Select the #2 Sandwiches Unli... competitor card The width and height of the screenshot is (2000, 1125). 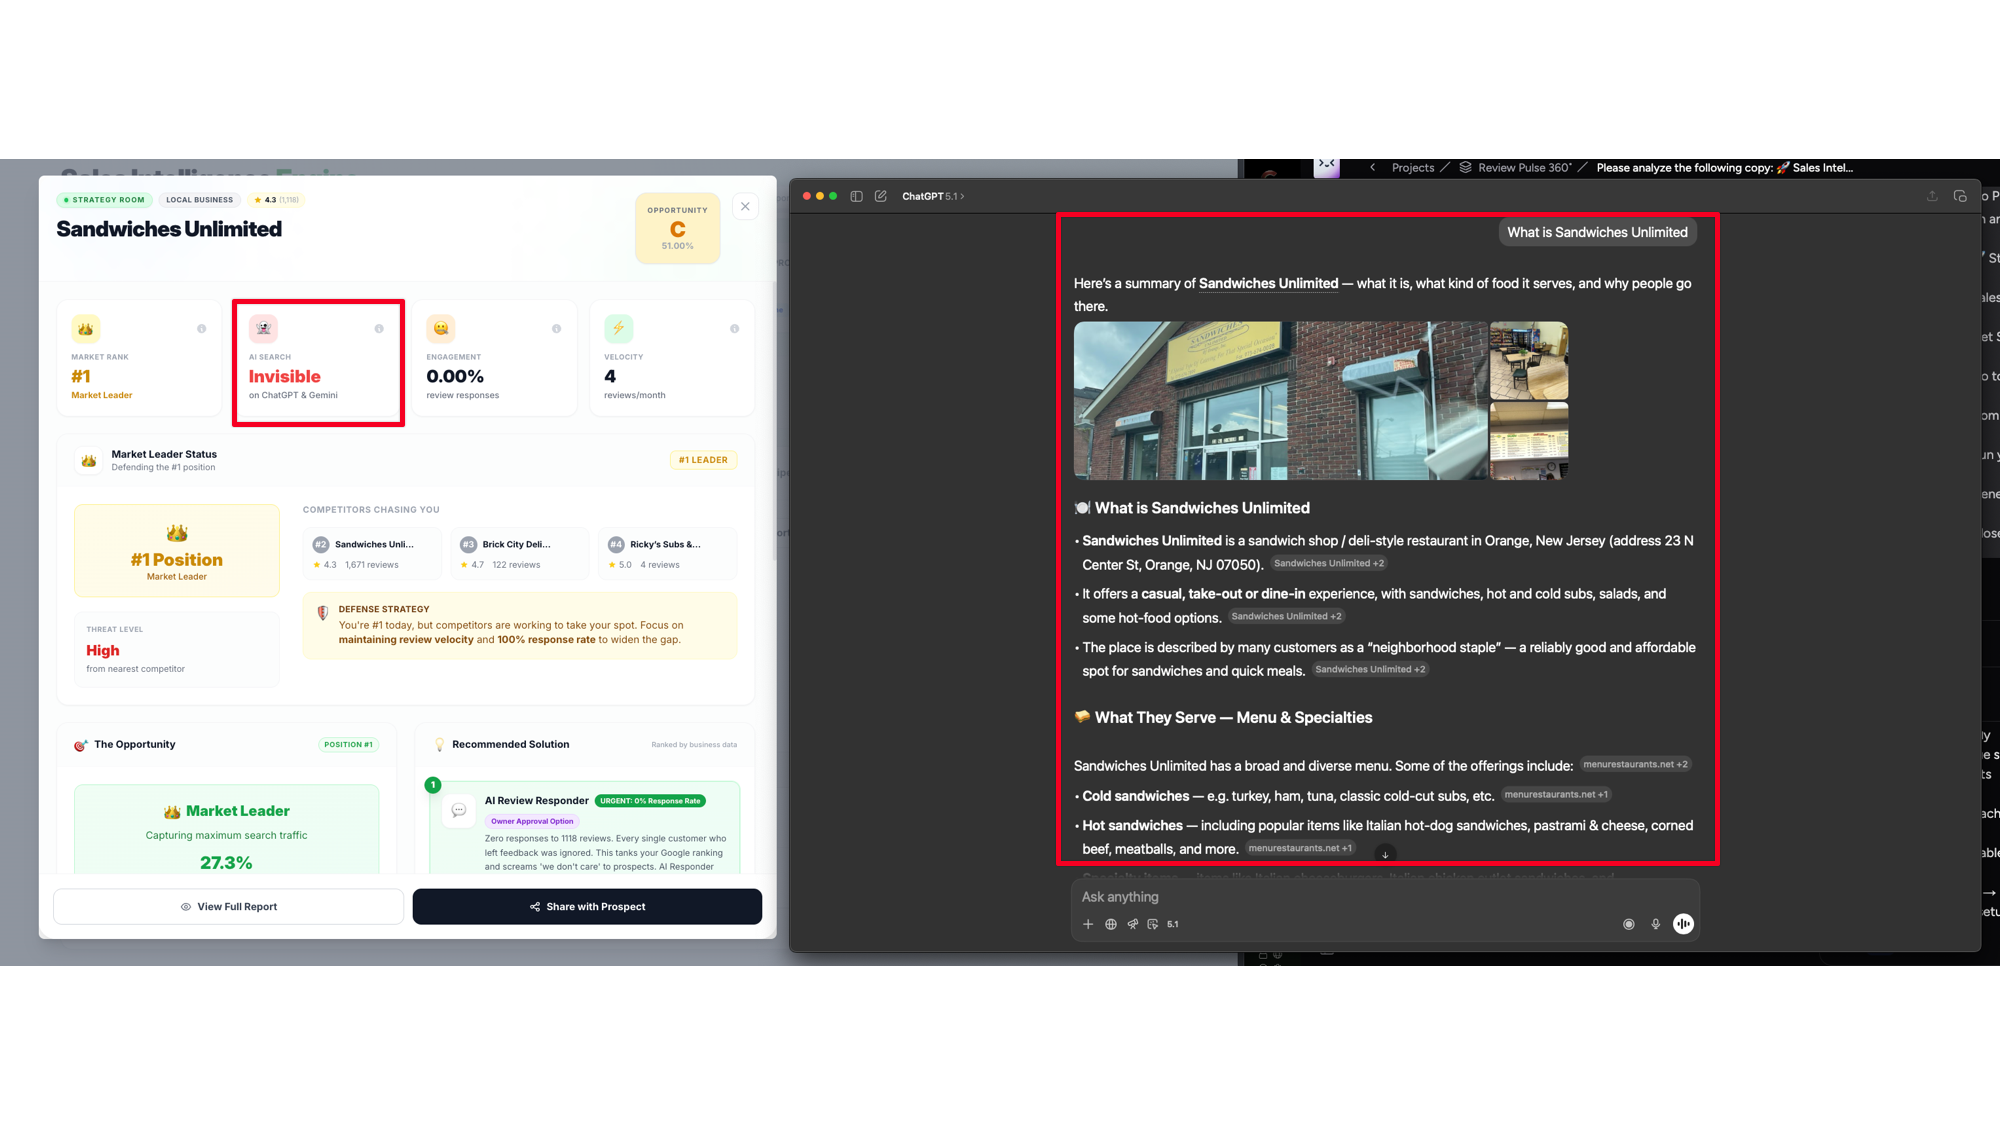372,554
